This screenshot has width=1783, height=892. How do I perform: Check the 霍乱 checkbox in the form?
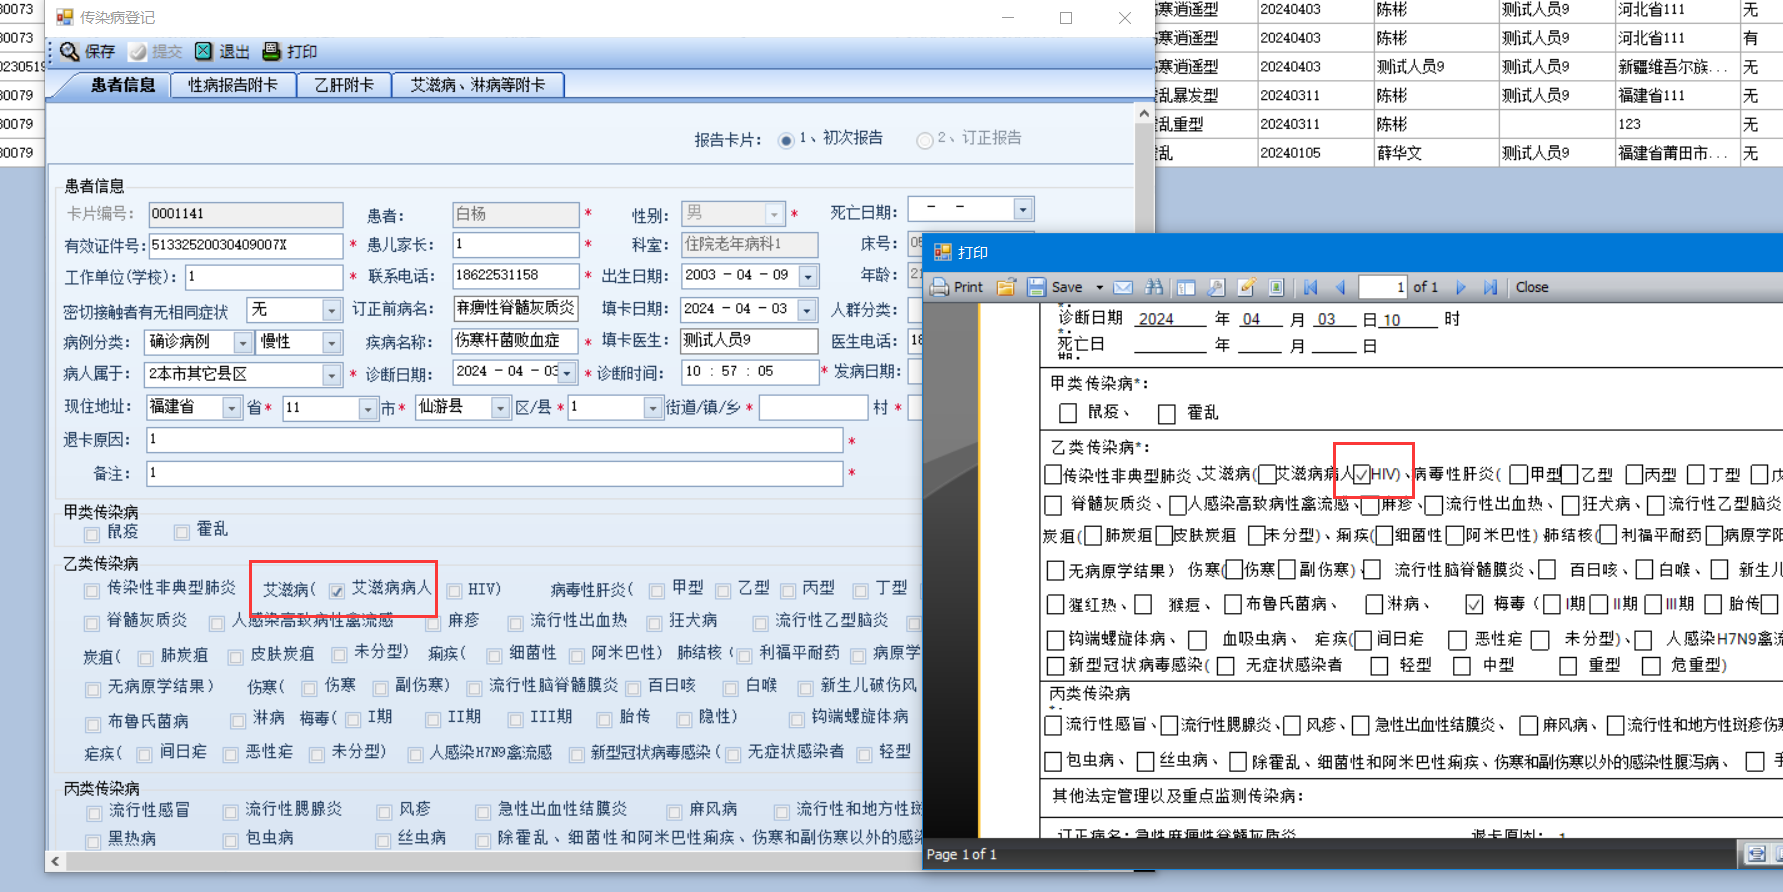click(x=182, y=533)
